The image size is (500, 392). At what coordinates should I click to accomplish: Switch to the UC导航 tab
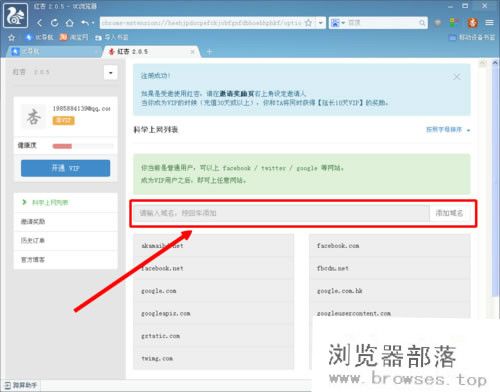pos(53,52)
